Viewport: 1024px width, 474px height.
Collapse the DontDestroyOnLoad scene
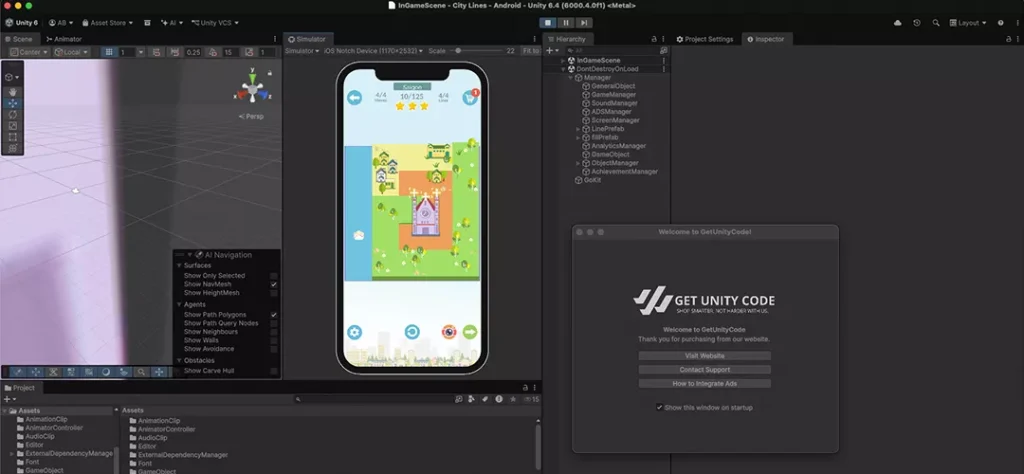563,69
